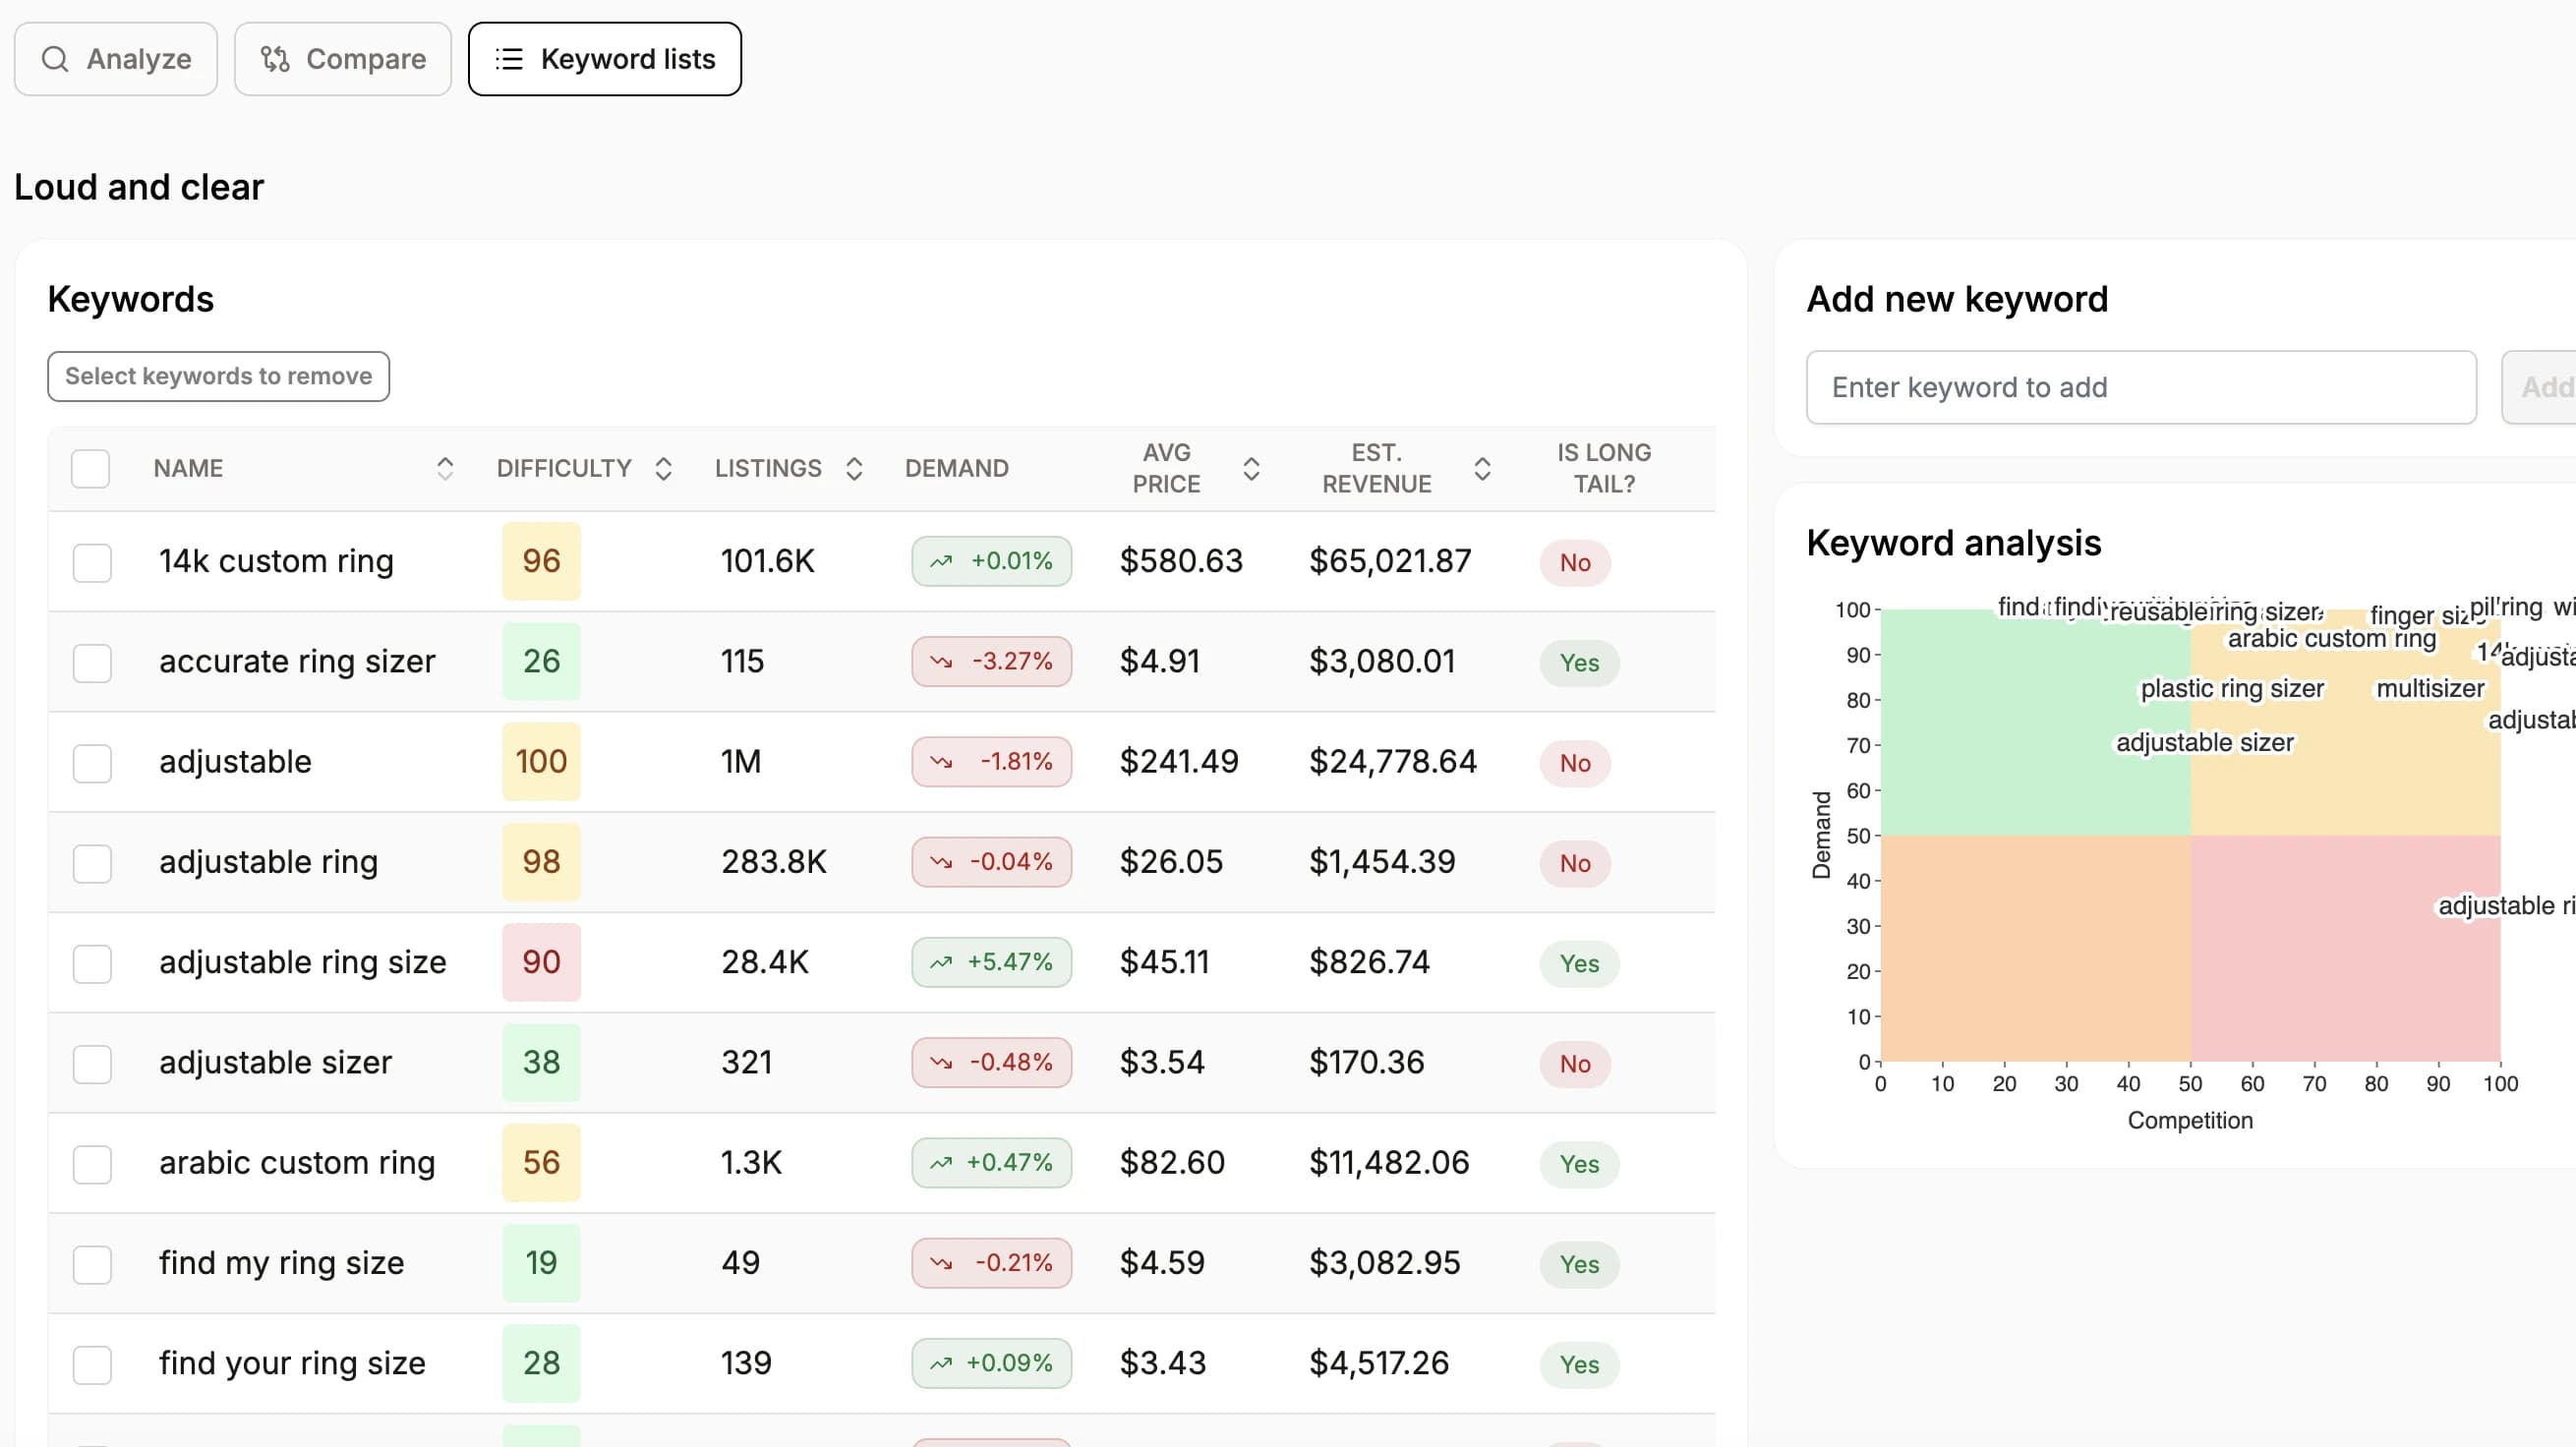The width and height of the screenshot is (2576, 1447).
Task: Click the +0.01% demand trend badge
Action: point(991,561)
